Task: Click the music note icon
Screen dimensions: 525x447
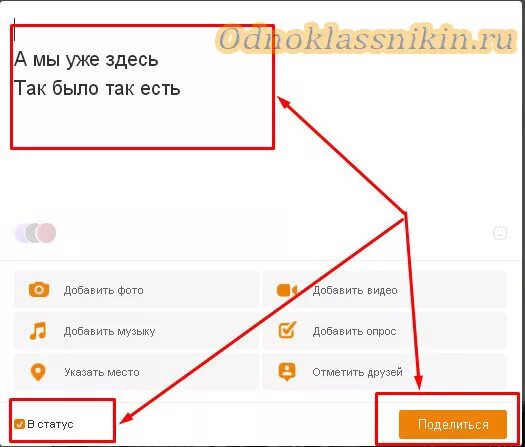Action: click(38, 331)
